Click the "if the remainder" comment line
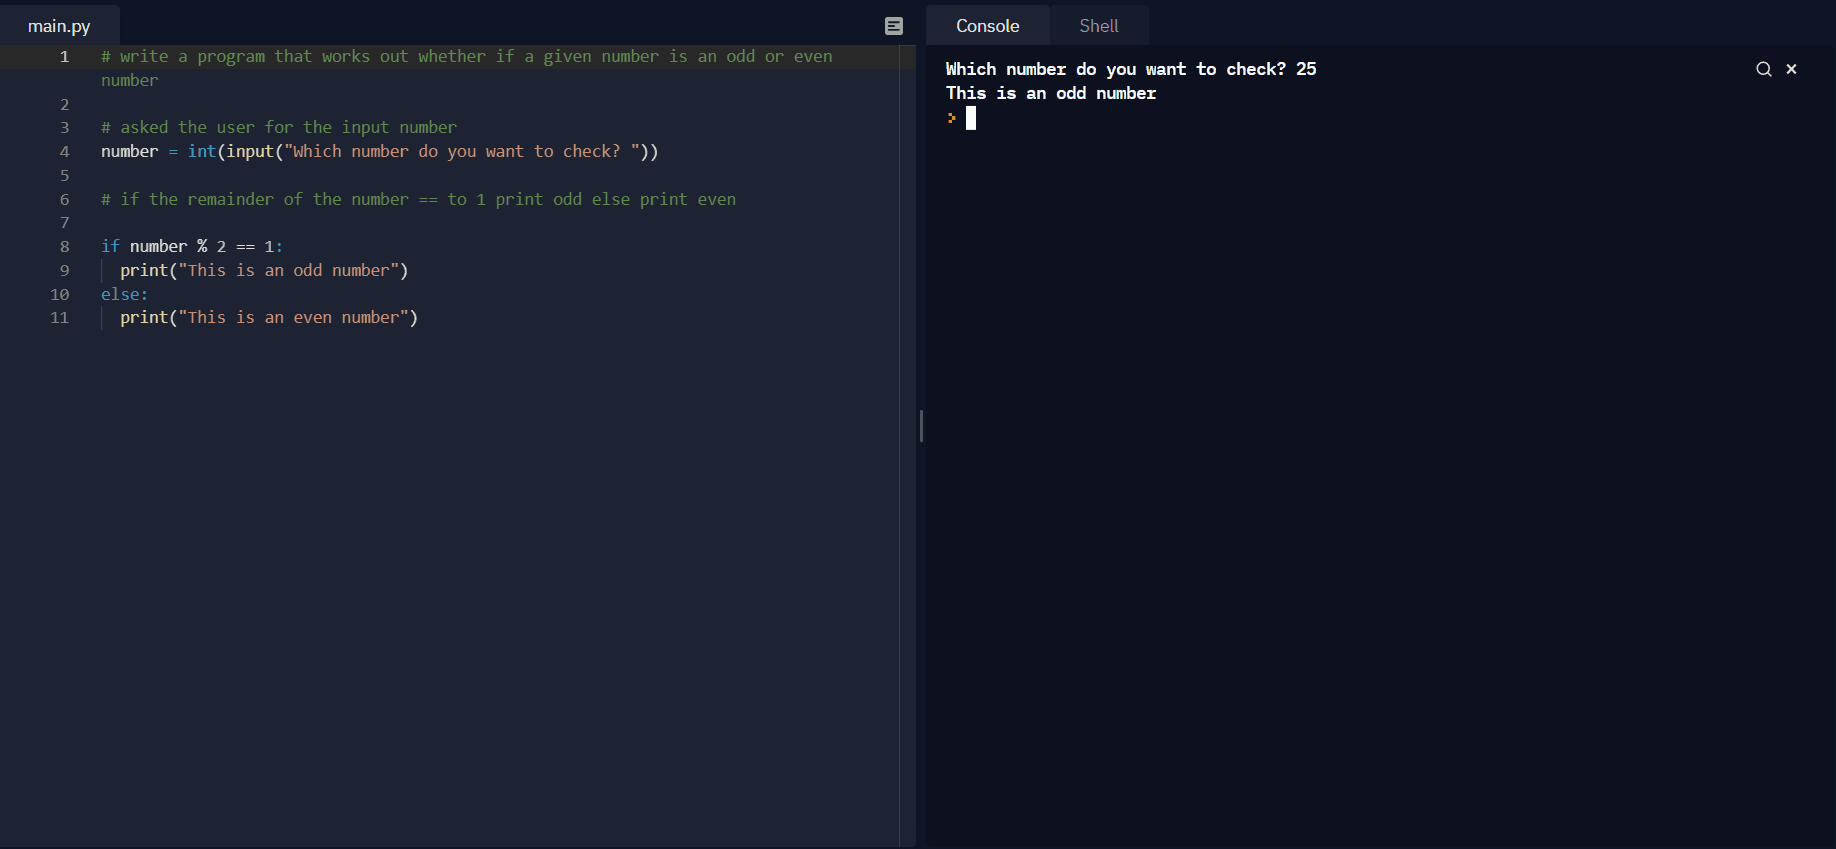This screenshot has width=1836, height=849. tap(418, 200)
